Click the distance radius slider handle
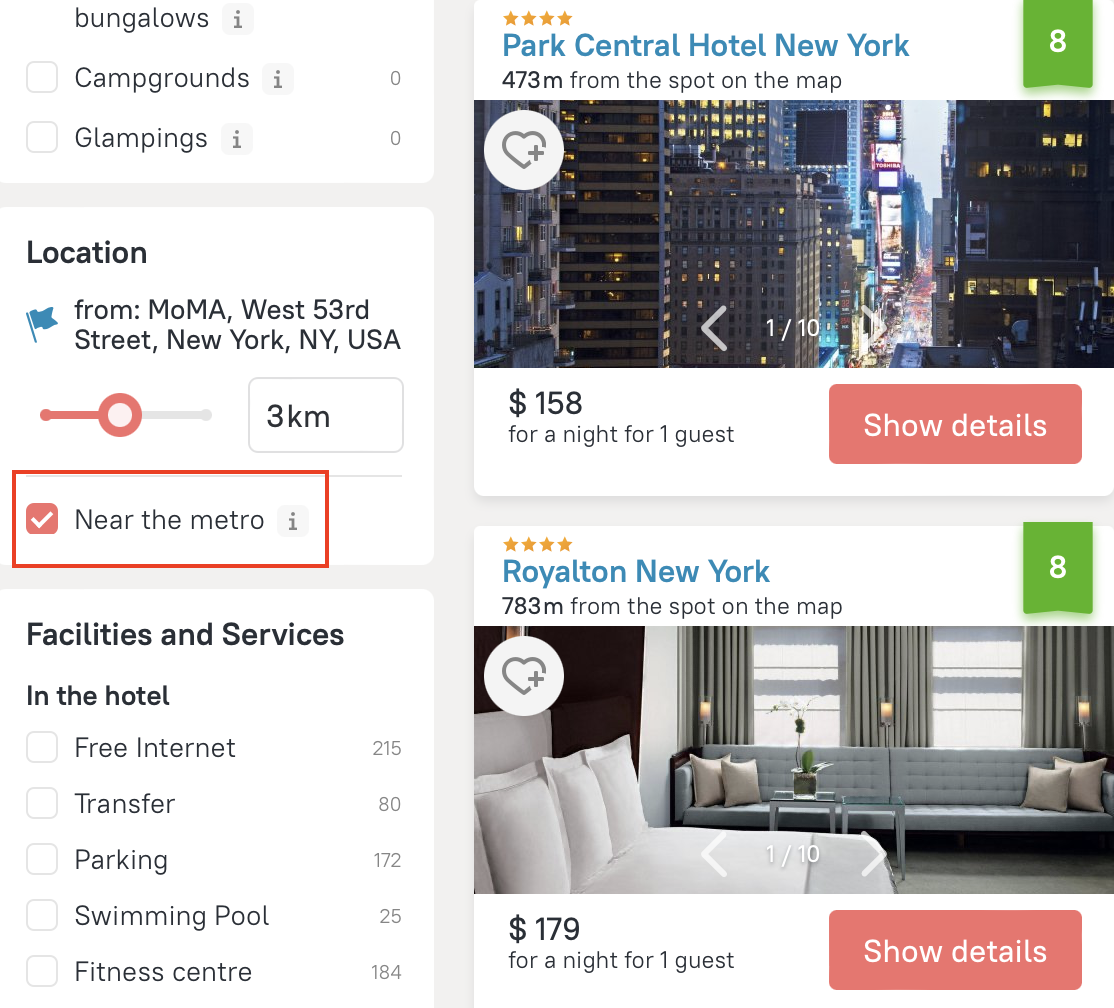 tap(119, 415)
